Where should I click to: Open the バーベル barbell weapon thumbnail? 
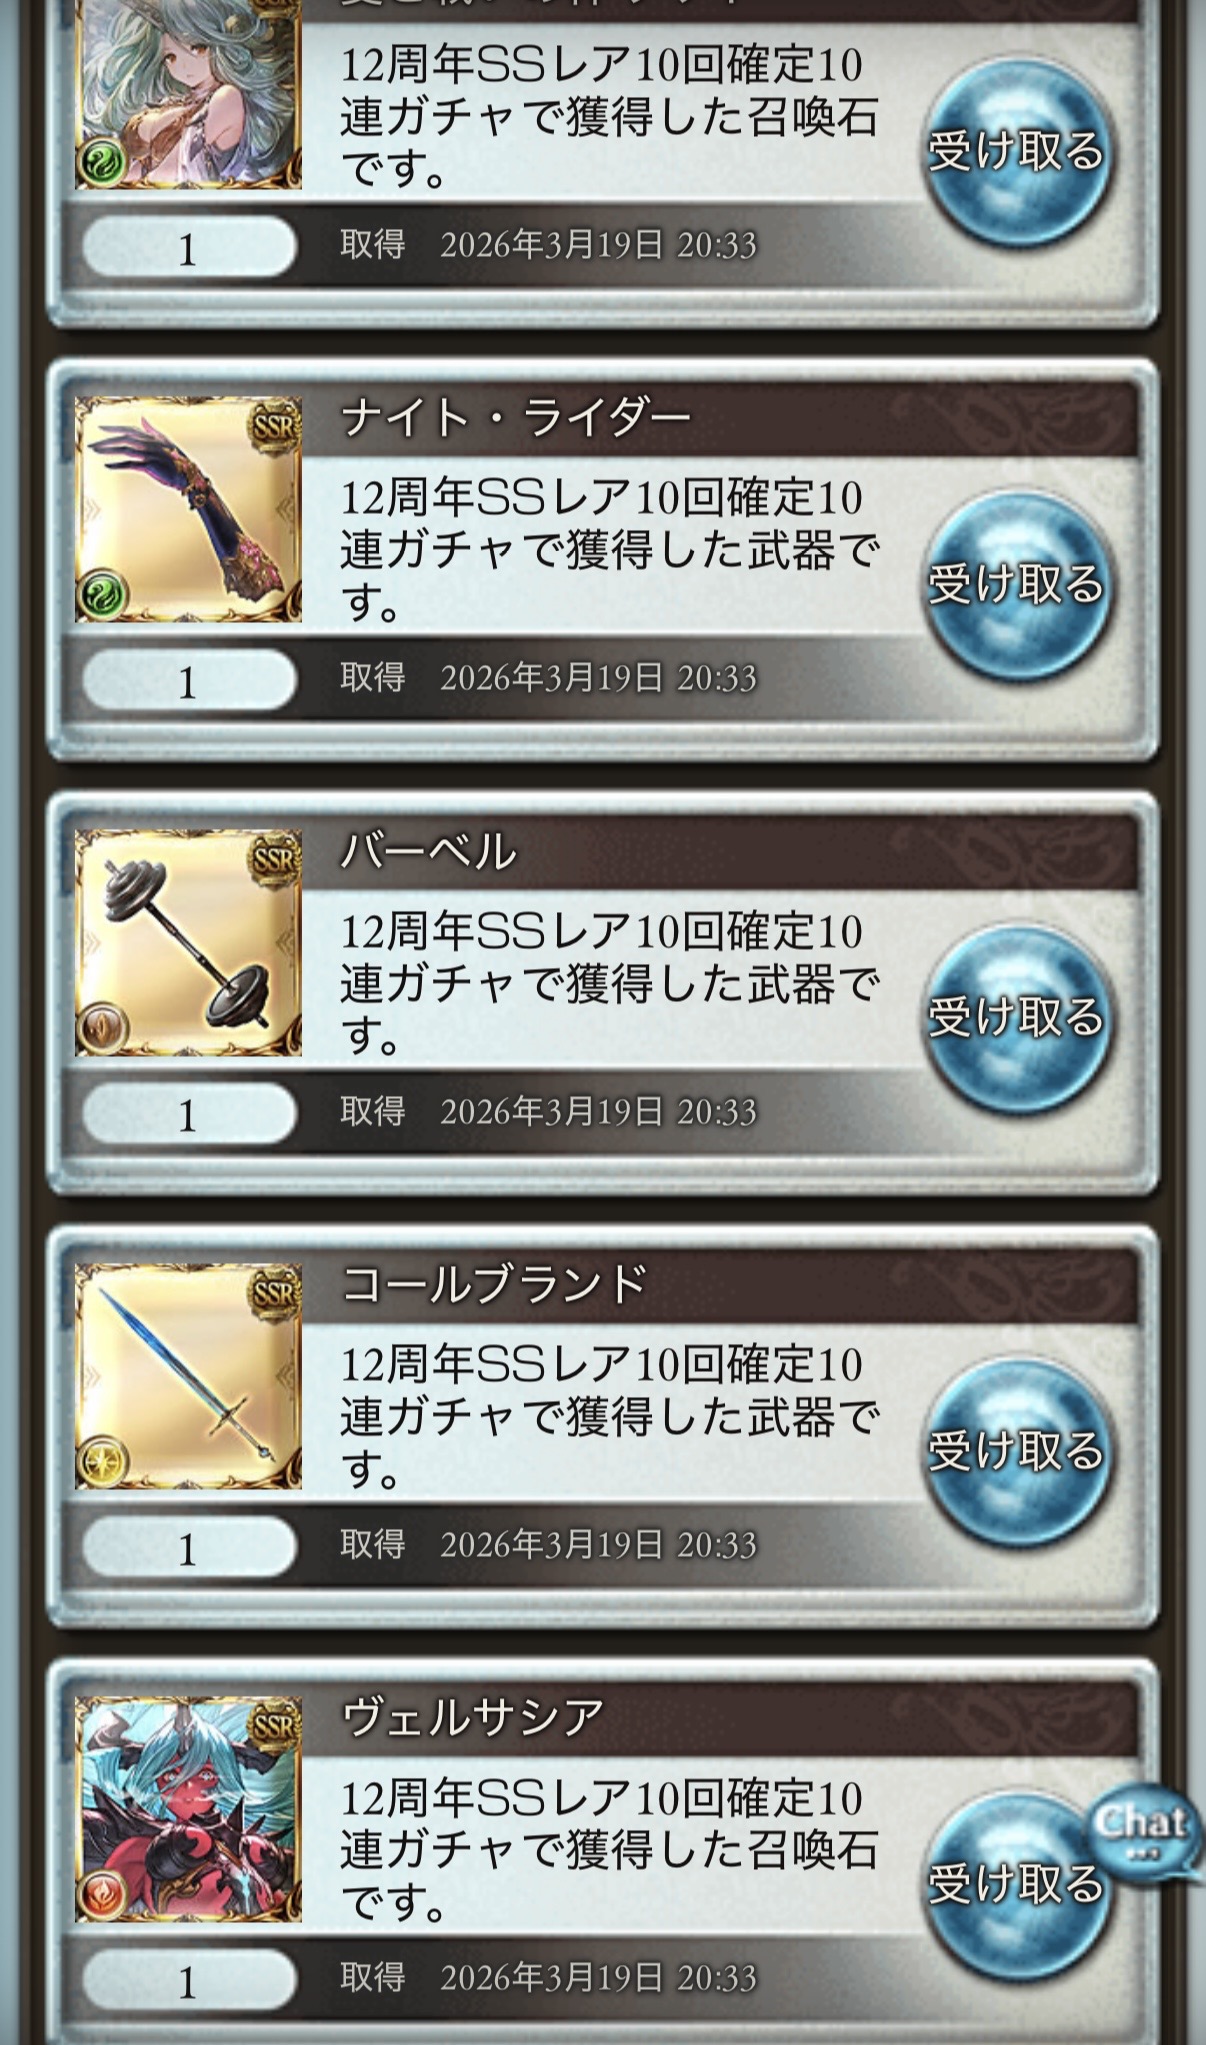tap(188, 943)
